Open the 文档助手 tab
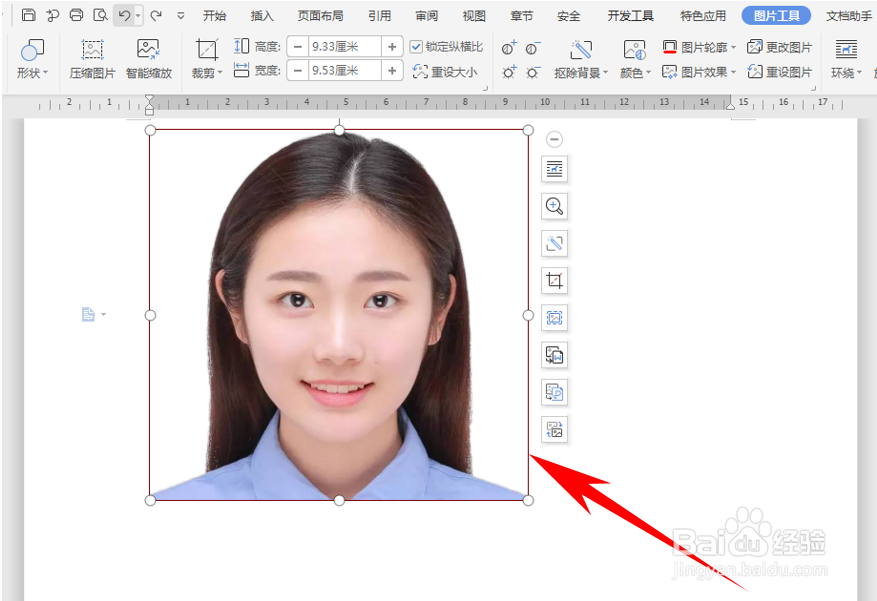 click(848, 16)
